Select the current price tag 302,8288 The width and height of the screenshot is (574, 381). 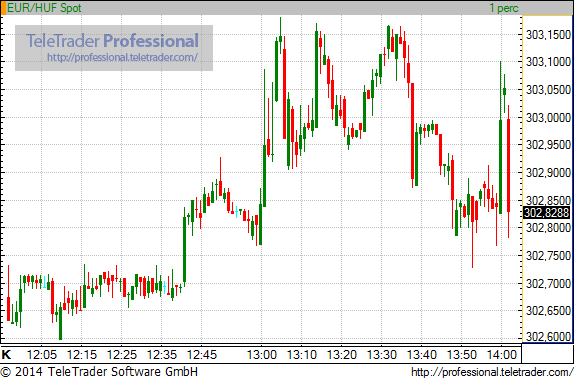point(547,212)
